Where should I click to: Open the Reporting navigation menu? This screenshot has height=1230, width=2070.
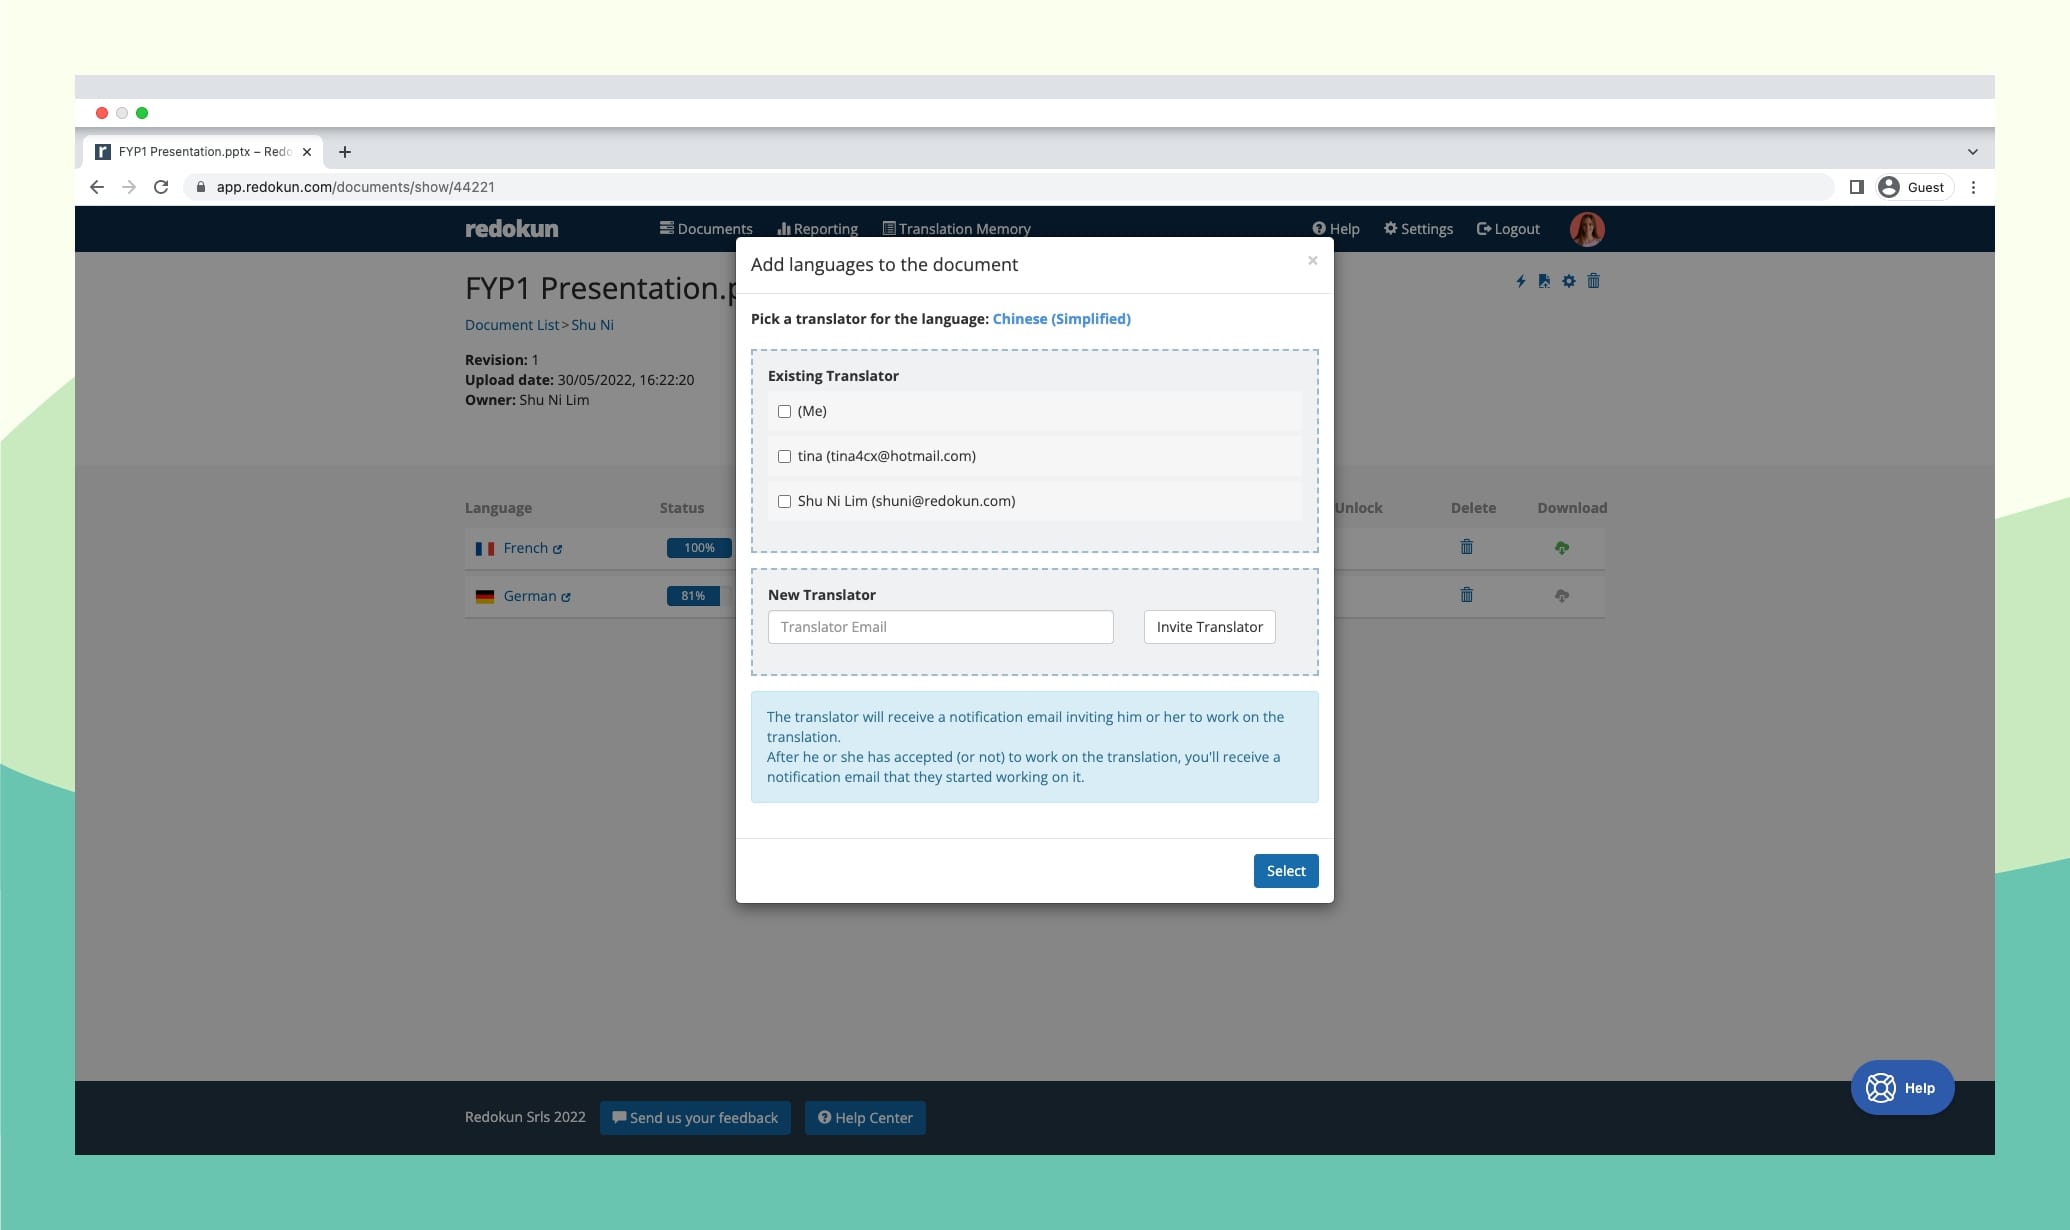(817, 228)
